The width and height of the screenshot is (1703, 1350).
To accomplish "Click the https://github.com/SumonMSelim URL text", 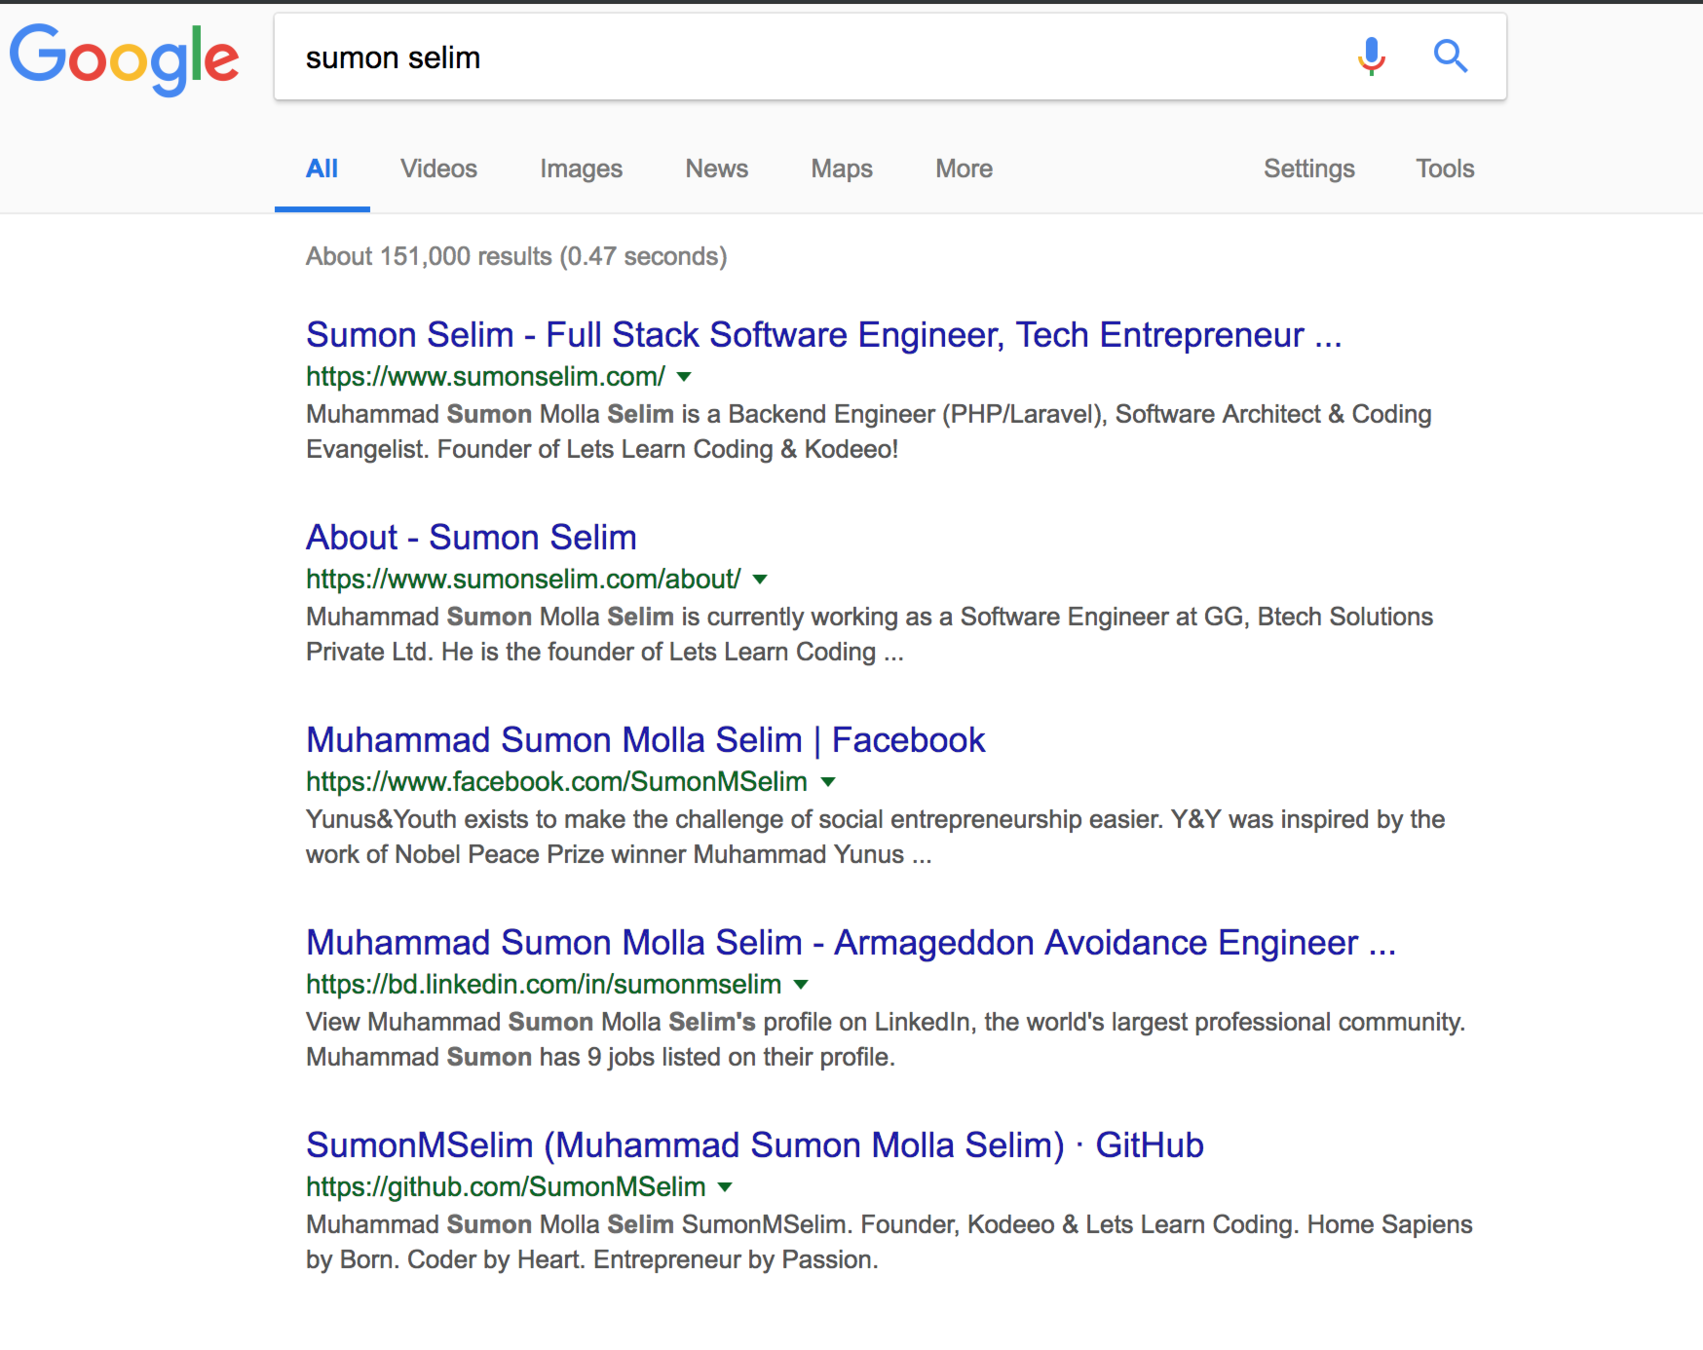I will pos(505,1187).
